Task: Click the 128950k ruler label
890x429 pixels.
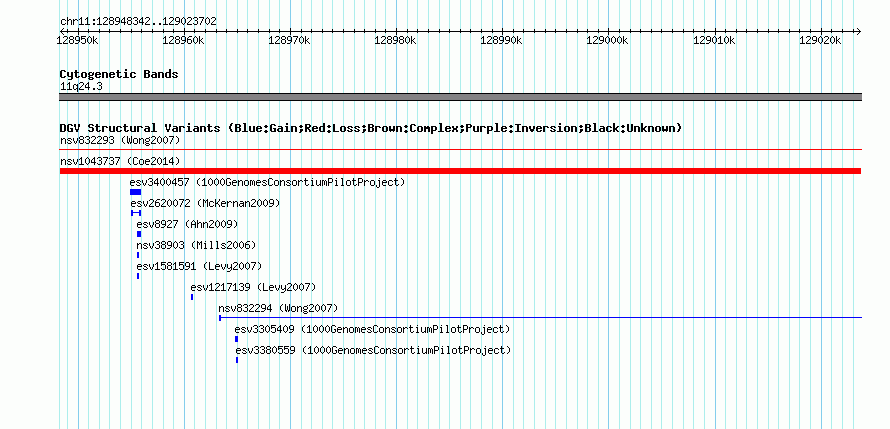Action: [77, 40]
